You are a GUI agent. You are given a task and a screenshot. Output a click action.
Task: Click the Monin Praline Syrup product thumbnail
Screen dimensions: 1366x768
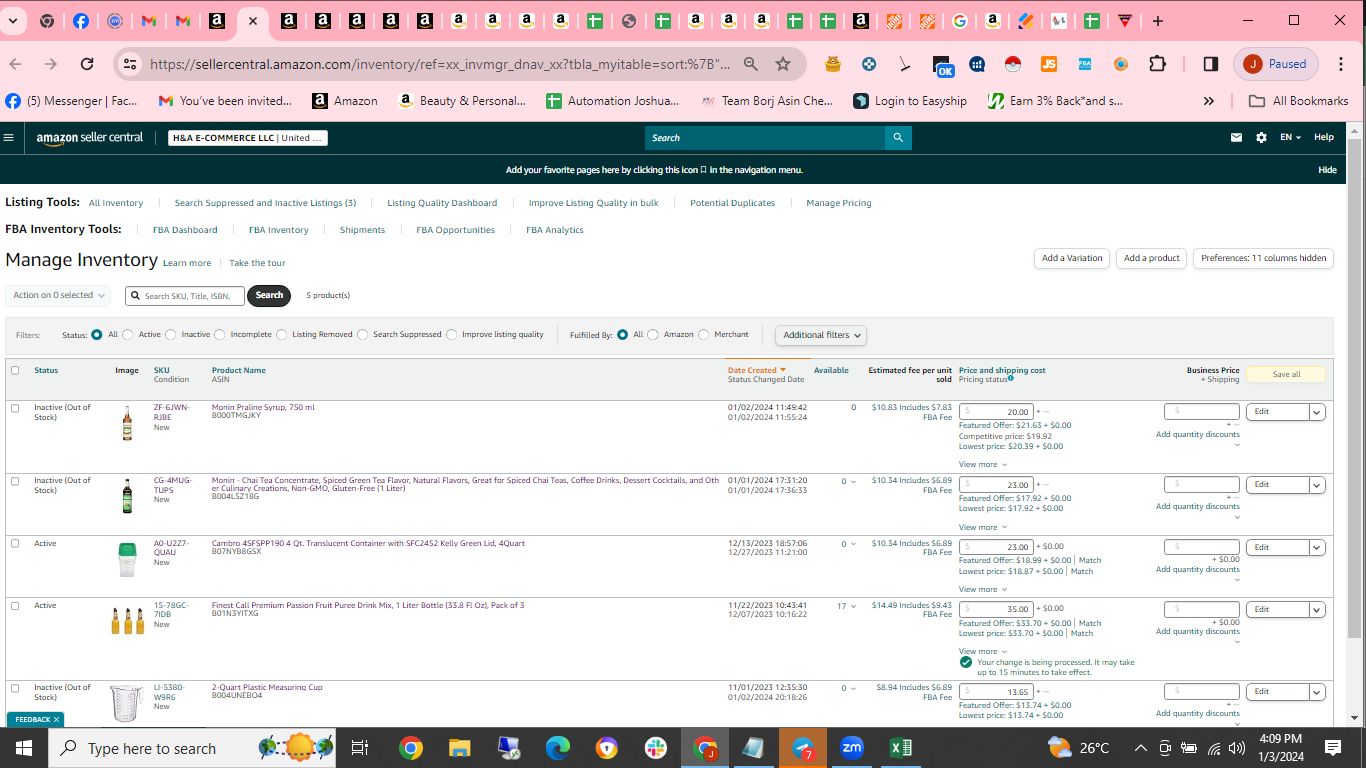point(127,423)
